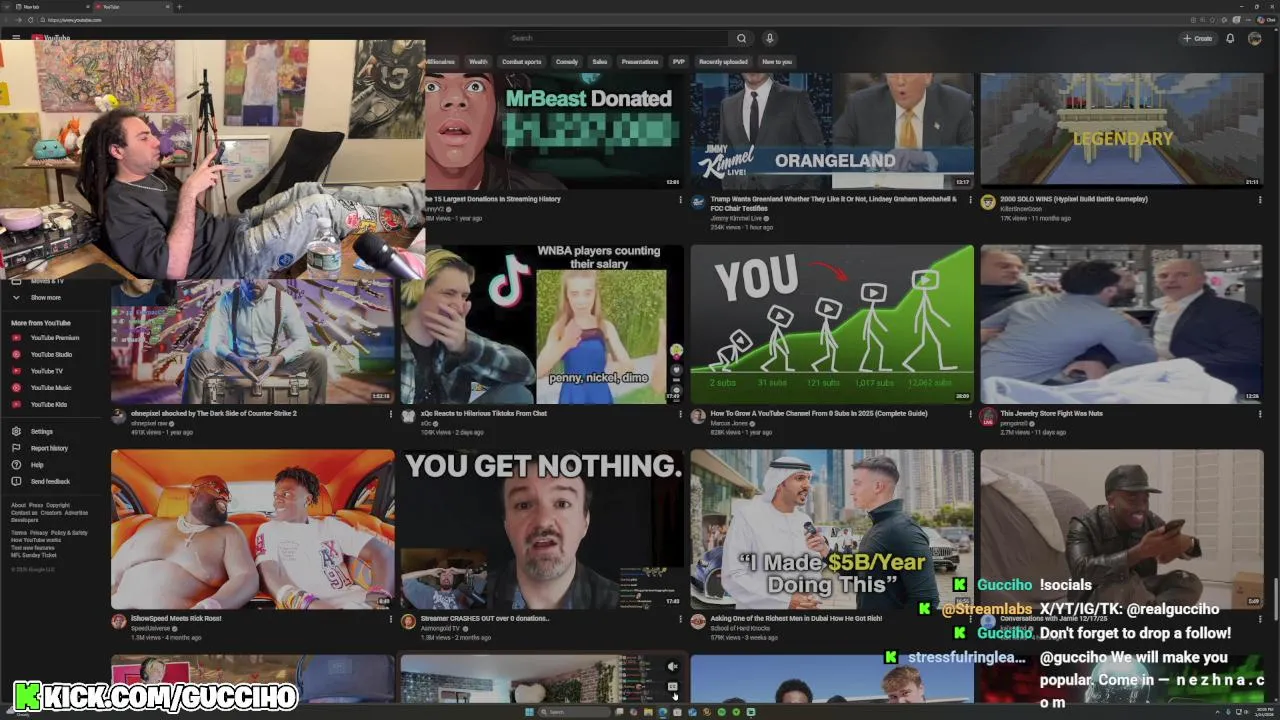Screen dimensions: 1280x720
Task: Click the Report history flag icon
Action: click(x=16, y=448)
